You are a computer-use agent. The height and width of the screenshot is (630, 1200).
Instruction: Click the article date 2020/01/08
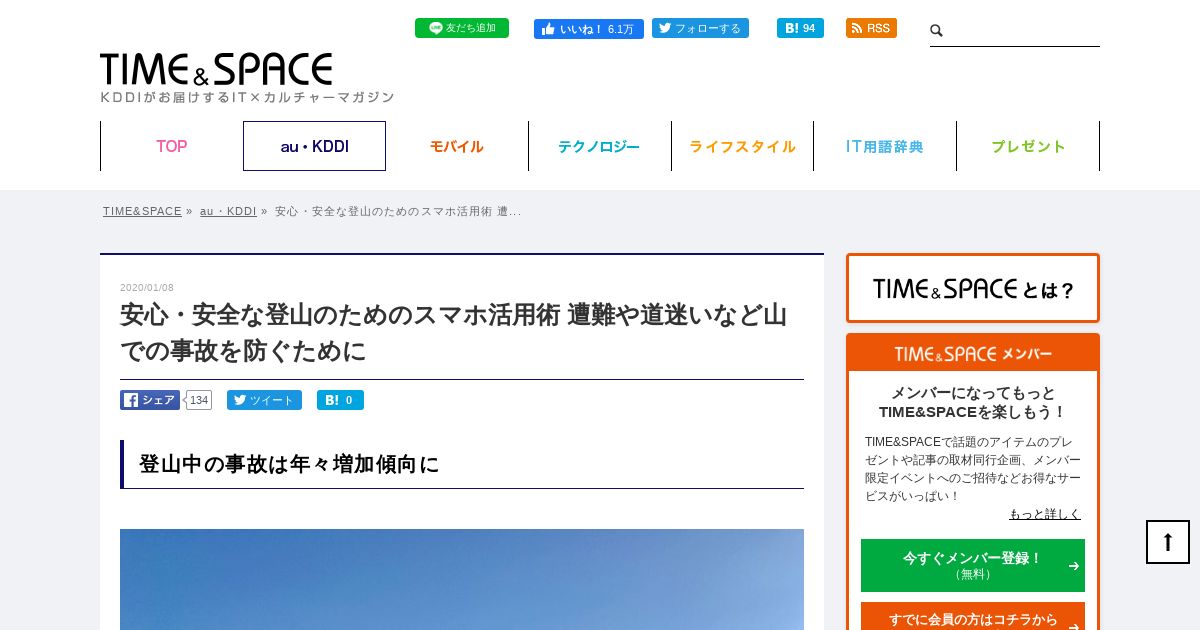point(147,288)
